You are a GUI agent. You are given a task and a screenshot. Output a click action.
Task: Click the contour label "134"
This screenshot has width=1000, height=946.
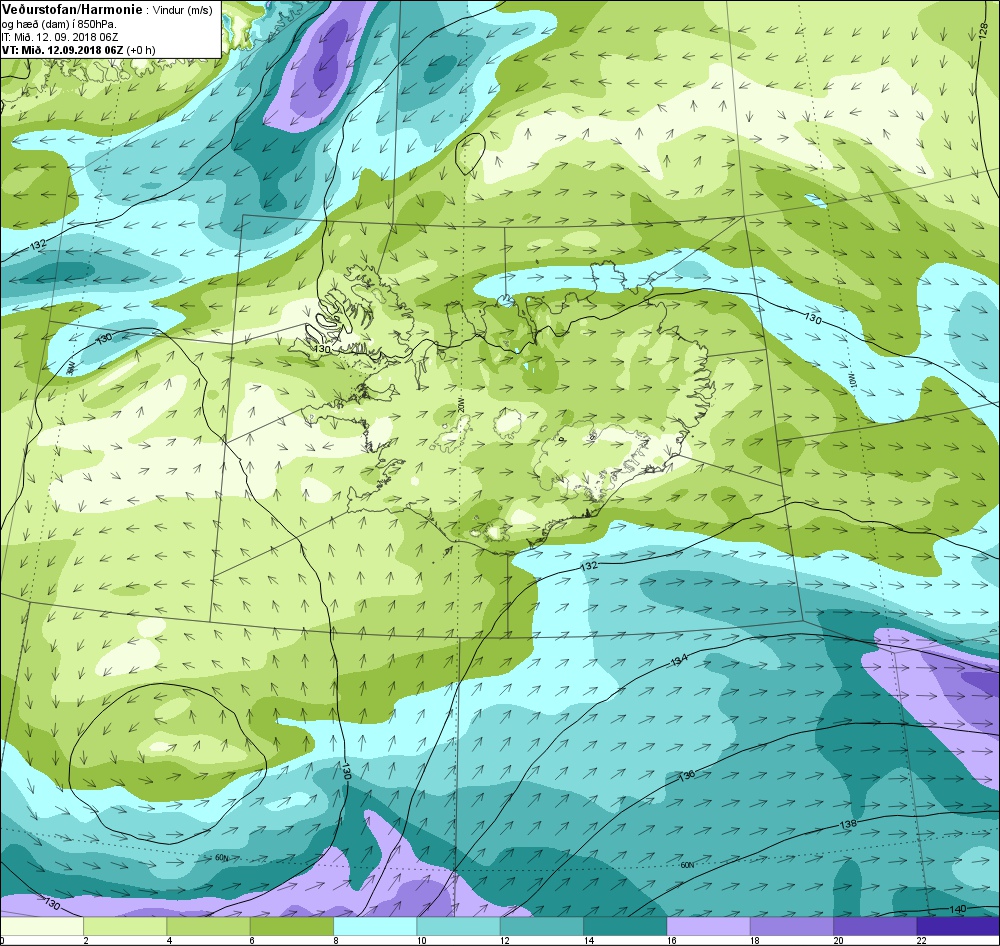679,661
